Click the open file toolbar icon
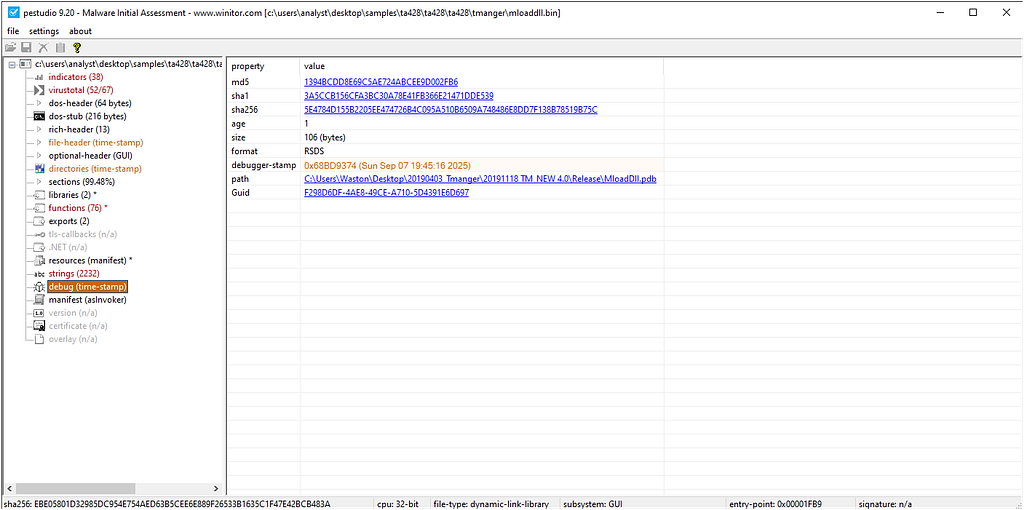Viewport: 1024px width, 510px height. pos(10,47)
